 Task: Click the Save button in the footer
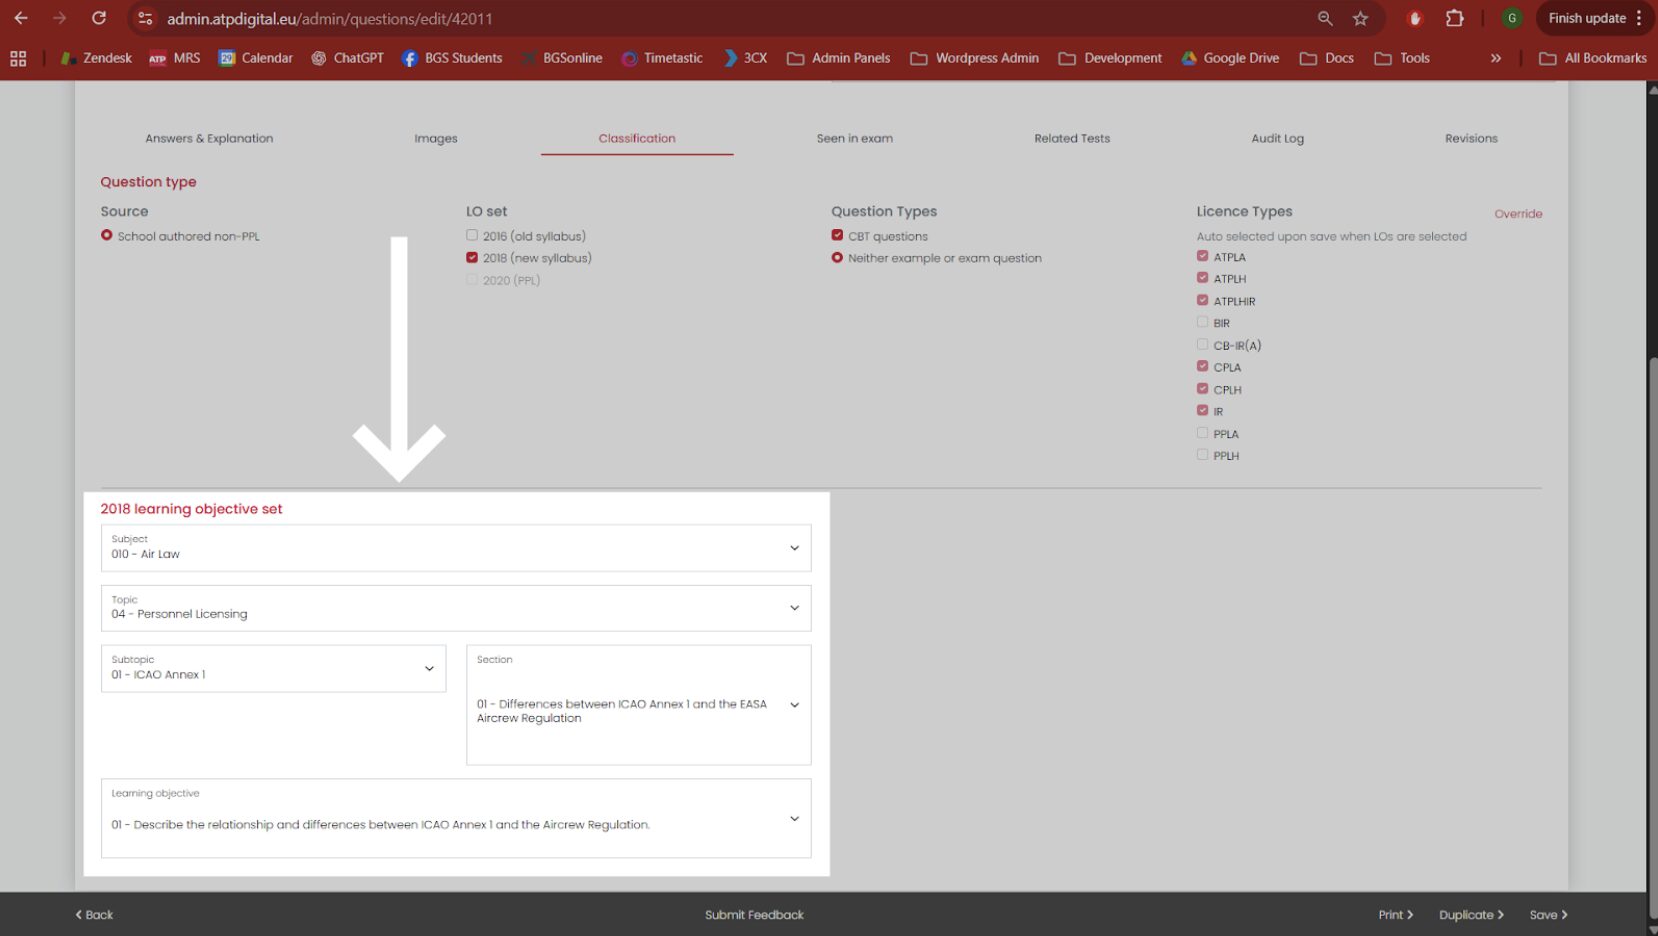click(1548, 914)
